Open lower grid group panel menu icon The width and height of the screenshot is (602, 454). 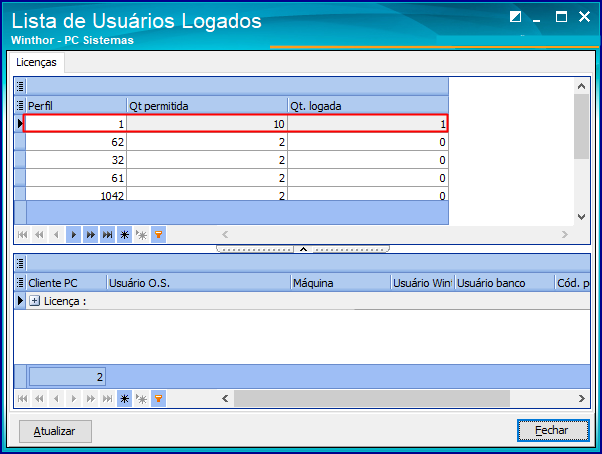(20, 263)
